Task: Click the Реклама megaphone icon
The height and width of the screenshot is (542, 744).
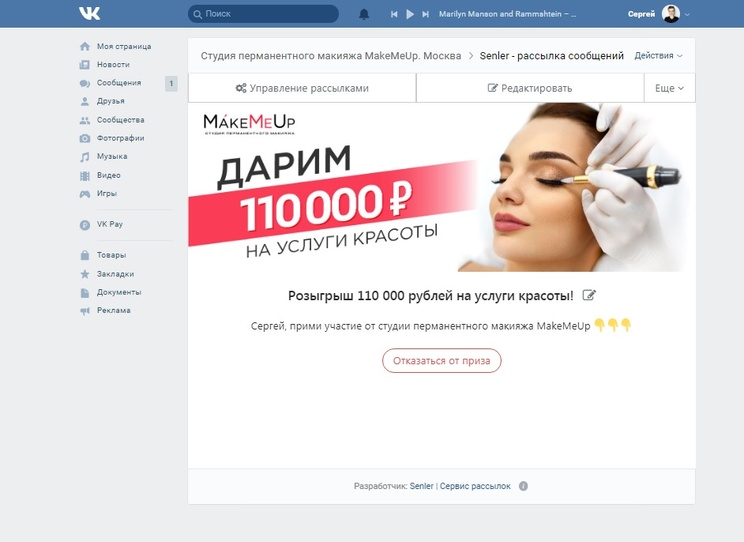Action: pos(85,311)
